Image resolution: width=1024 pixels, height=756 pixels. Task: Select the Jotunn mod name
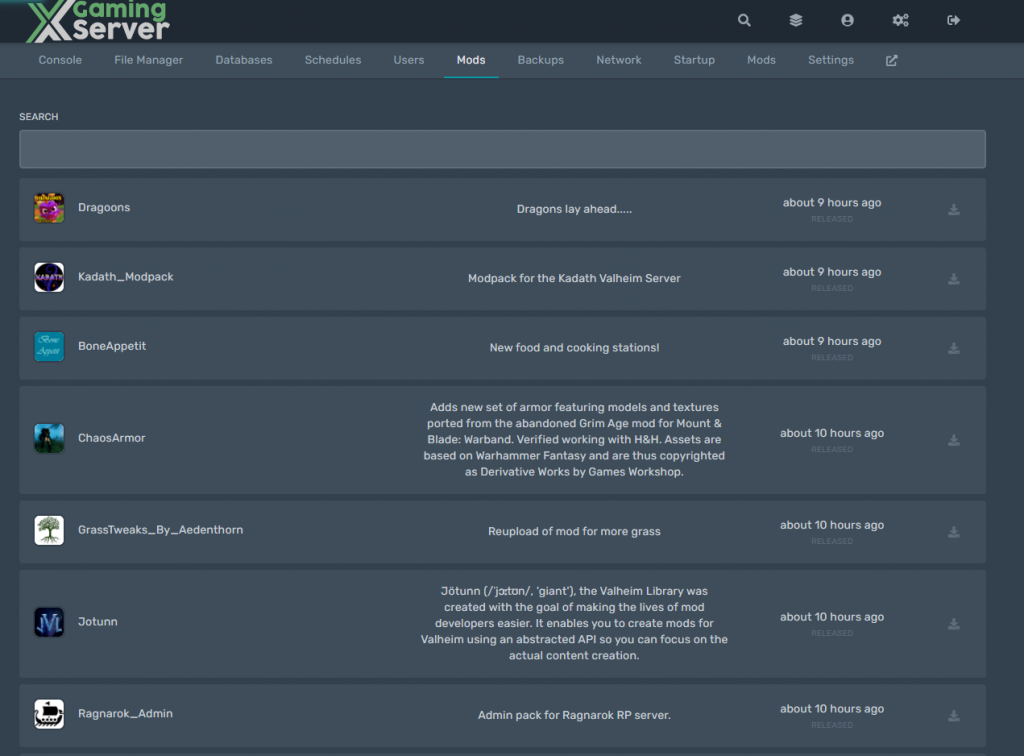point(97,622)
